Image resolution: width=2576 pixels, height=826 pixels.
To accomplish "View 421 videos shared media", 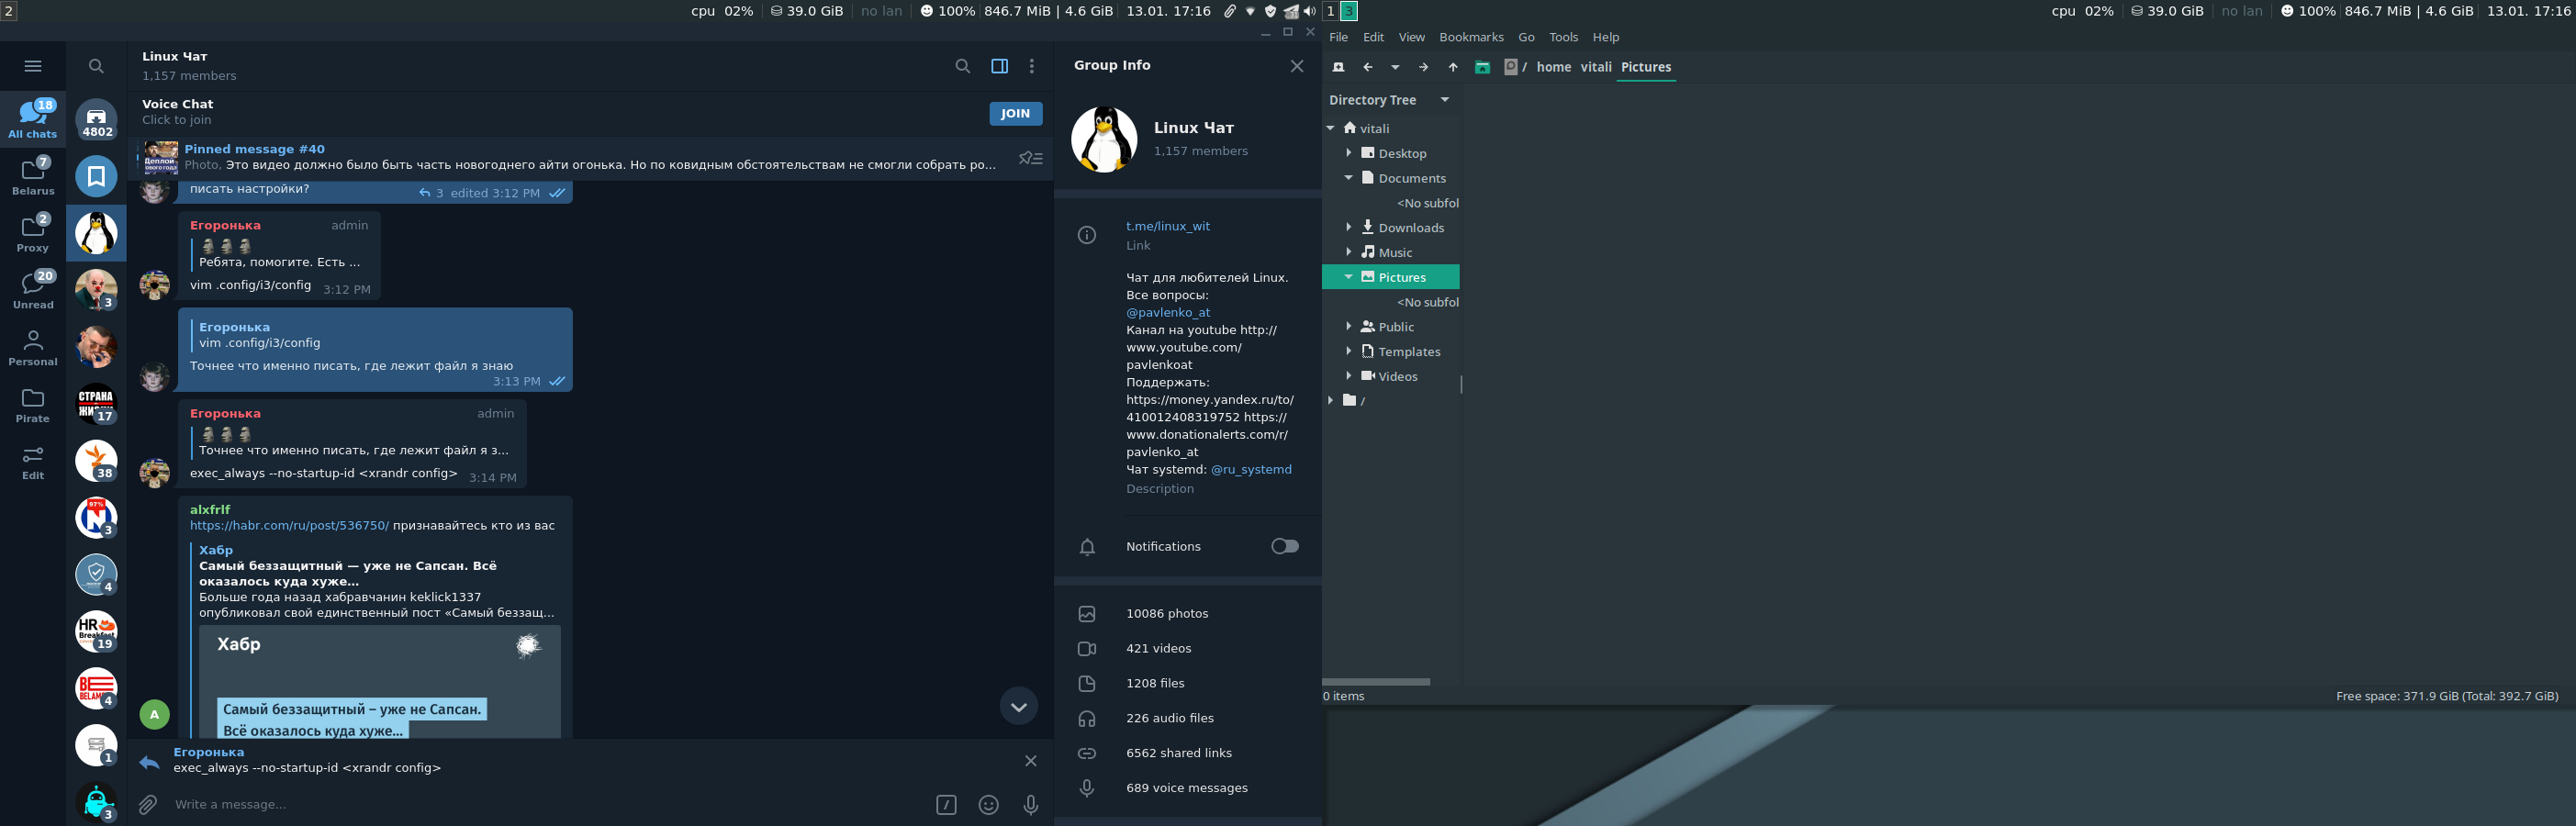I will pos(1188,649).
